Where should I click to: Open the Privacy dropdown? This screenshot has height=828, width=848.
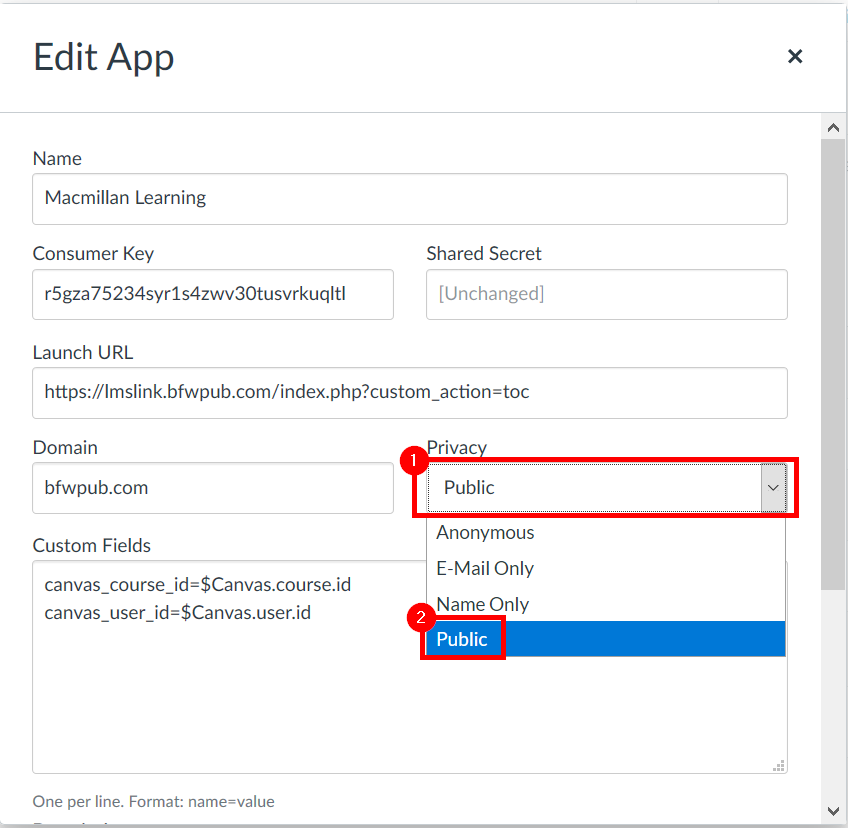click(x=606, y=488)
